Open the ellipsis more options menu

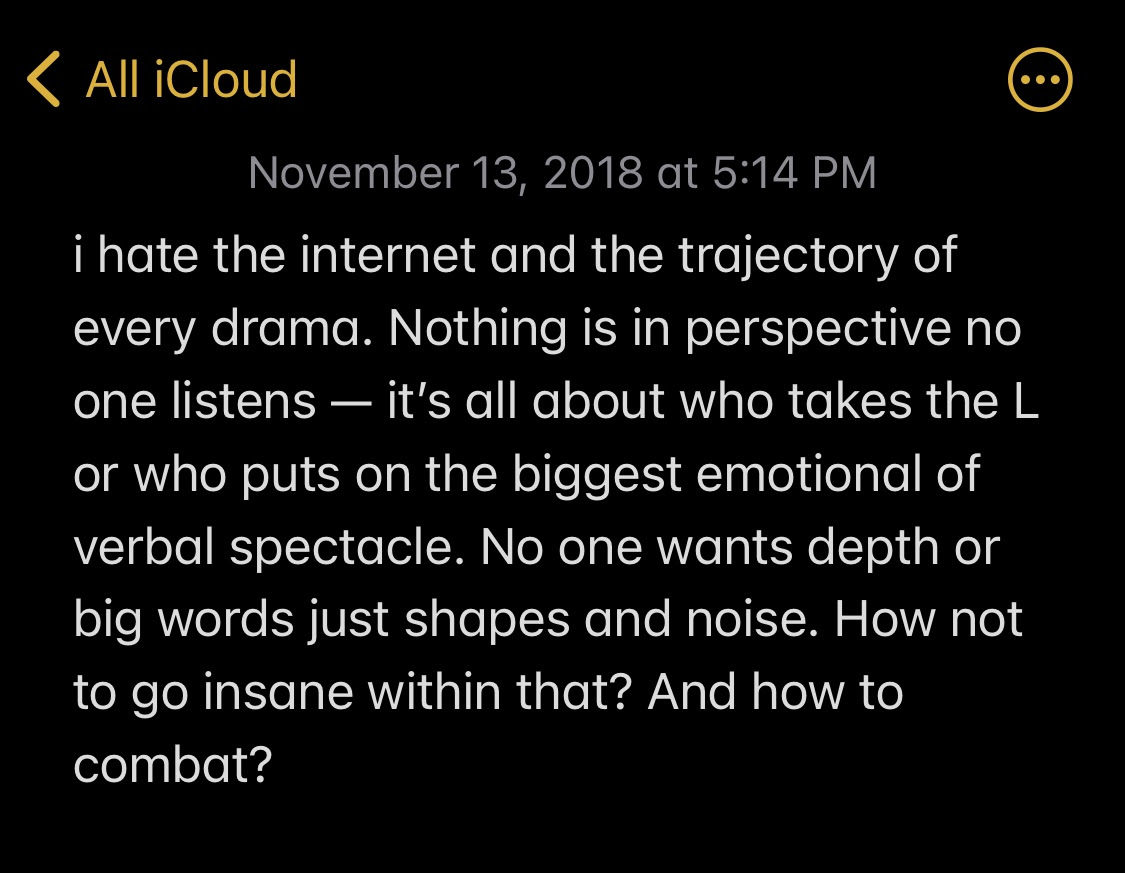pyautogui.click(x=1040, y=80)
